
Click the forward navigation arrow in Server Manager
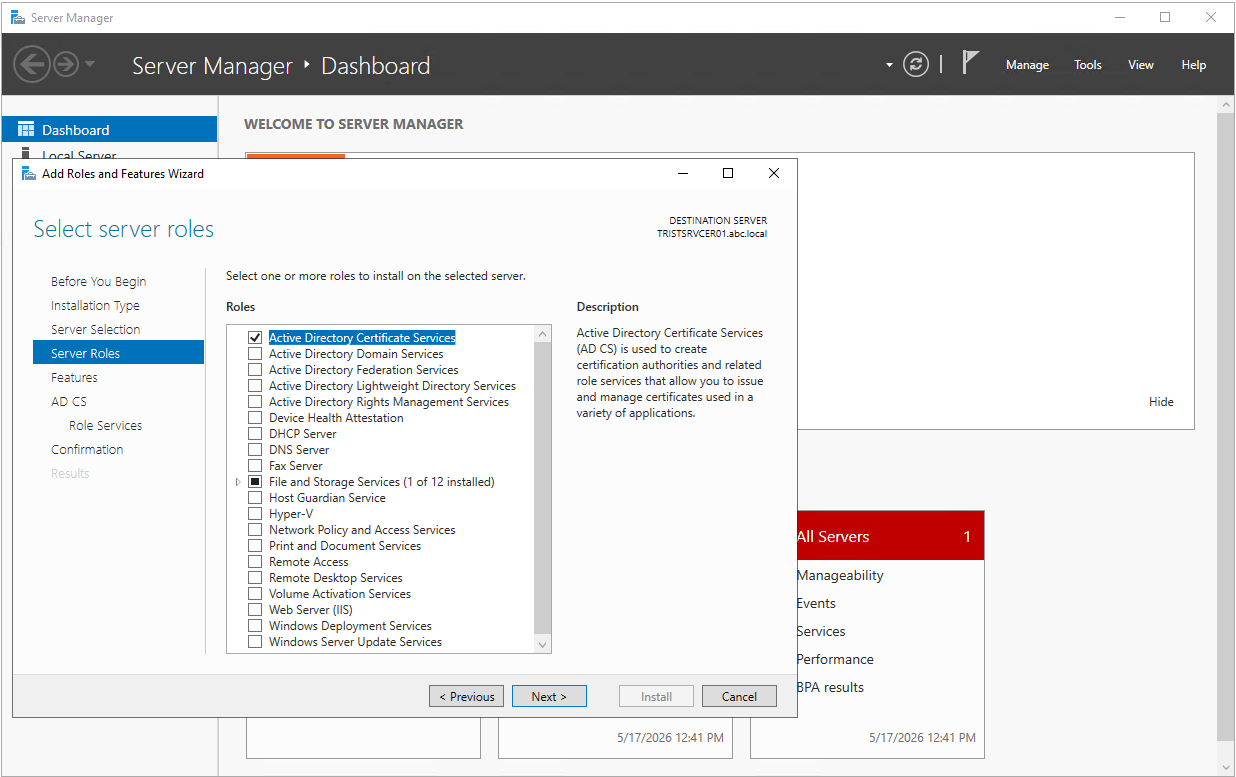click(x=66, y=65)
